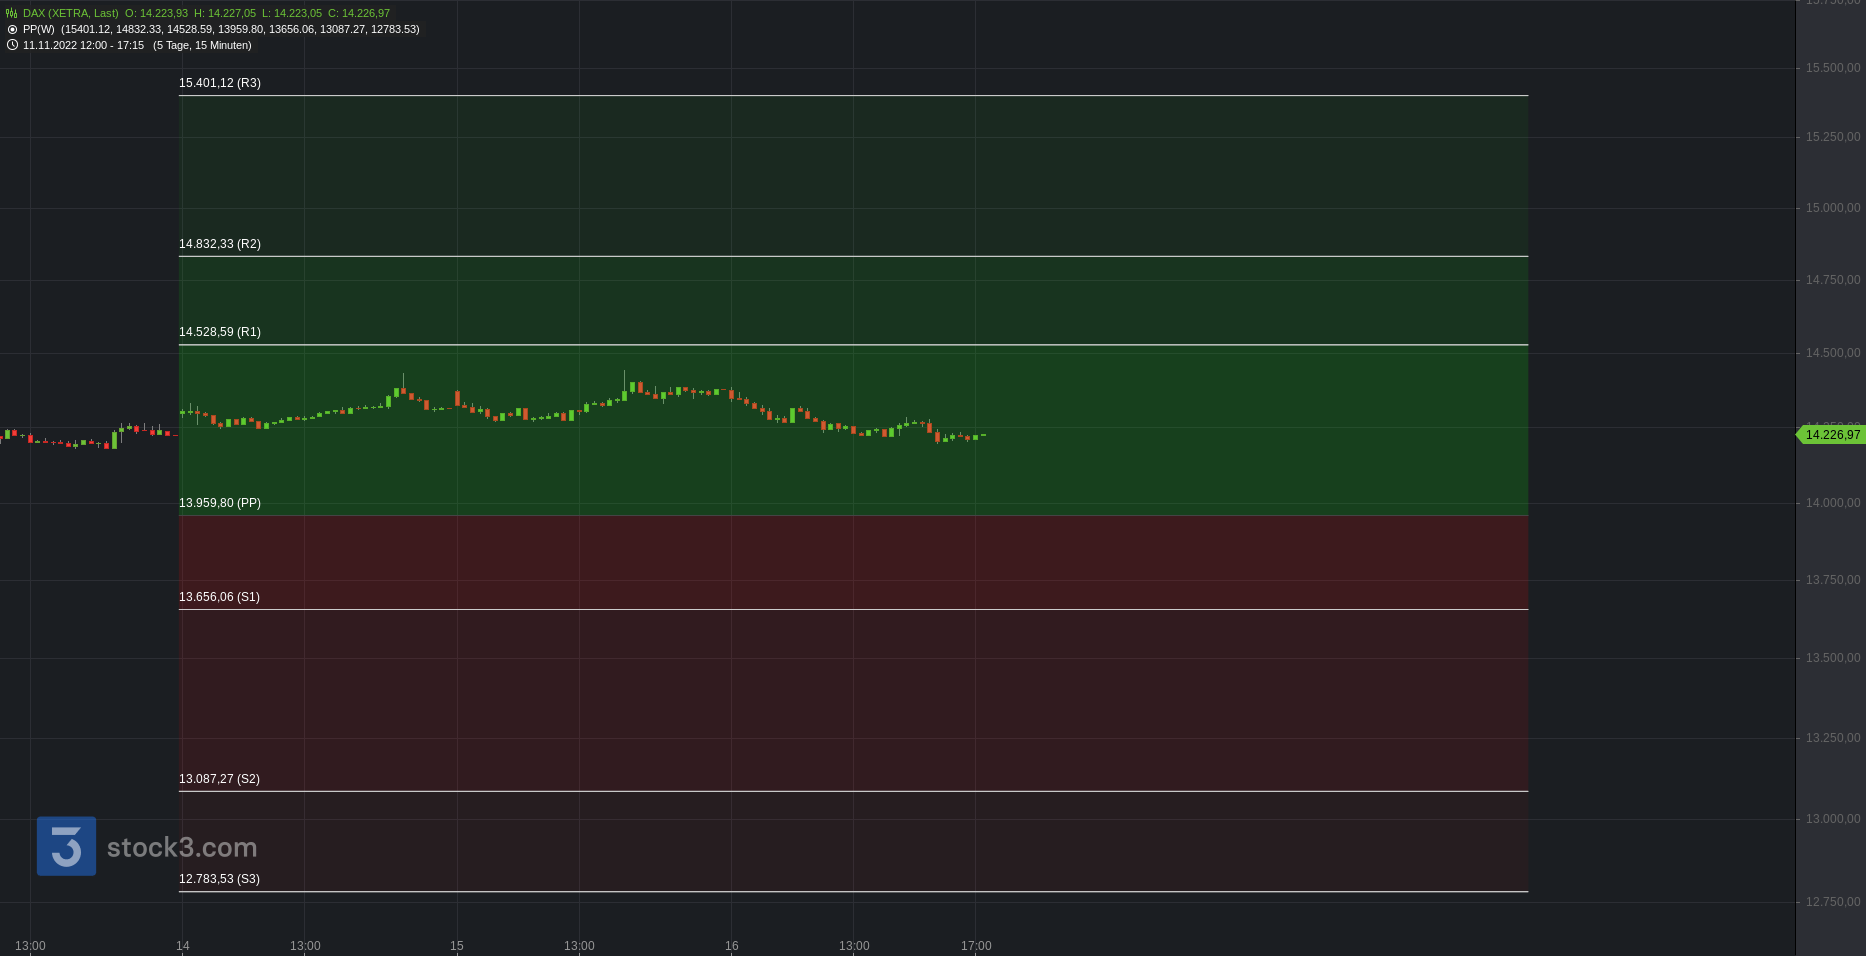Click the pivot points indicator icon beside PP(W)
Screen dimensions: 1866x956
[12, 29]
